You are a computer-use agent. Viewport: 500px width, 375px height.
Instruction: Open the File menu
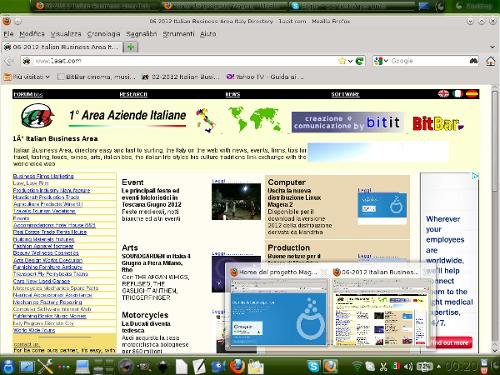pyautogui.click(x=8, y=34)
